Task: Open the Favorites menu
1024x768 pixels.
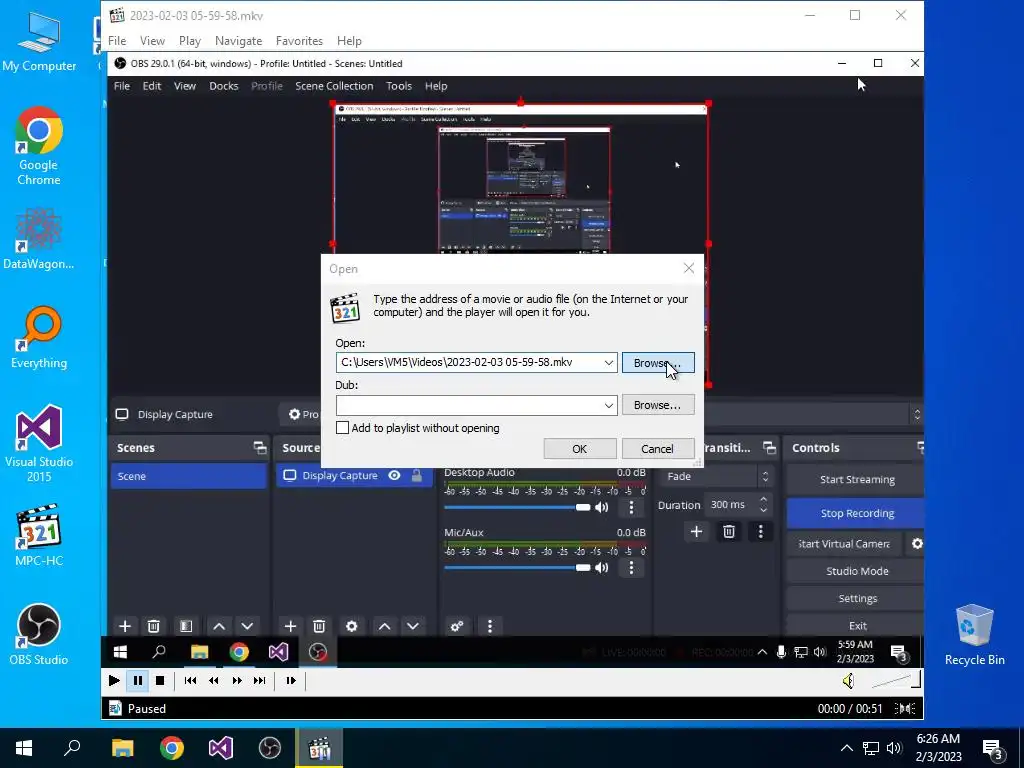Action: click(299, 40)
